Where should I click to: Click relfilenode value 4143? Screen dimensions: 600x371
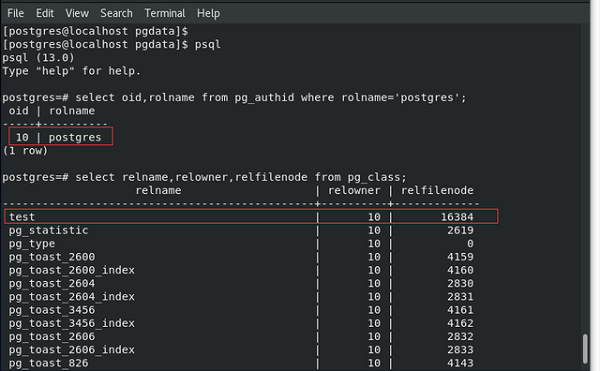460,363
